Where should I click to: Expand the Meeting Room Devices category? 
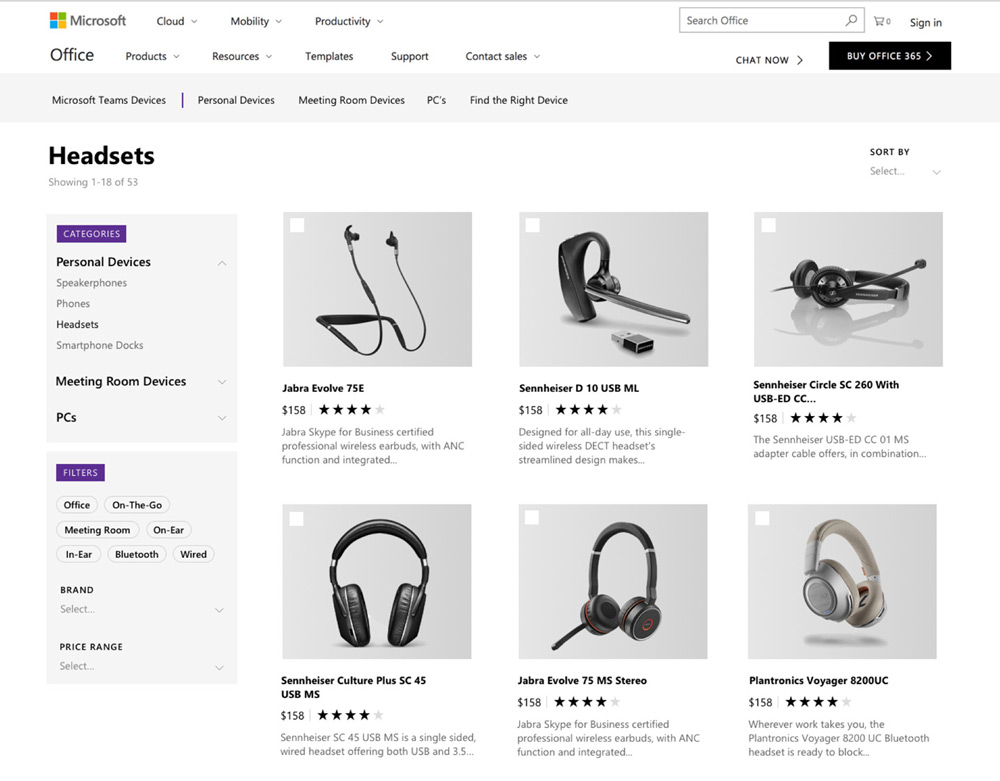[x=141, y=381]
